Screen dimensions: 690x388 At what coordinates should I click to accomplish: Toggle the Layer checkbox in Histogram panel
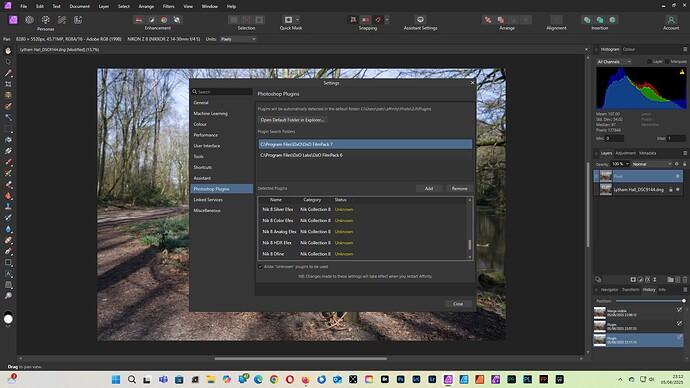click(650, 62)
